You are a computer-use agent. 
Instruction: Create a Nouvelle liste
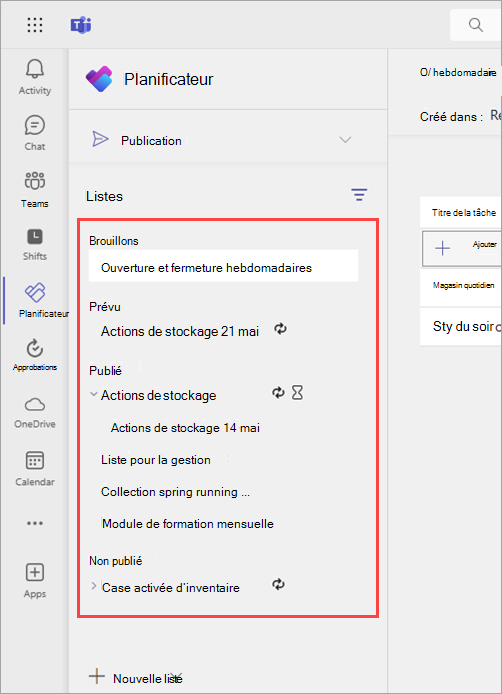[x=135, y=678]
